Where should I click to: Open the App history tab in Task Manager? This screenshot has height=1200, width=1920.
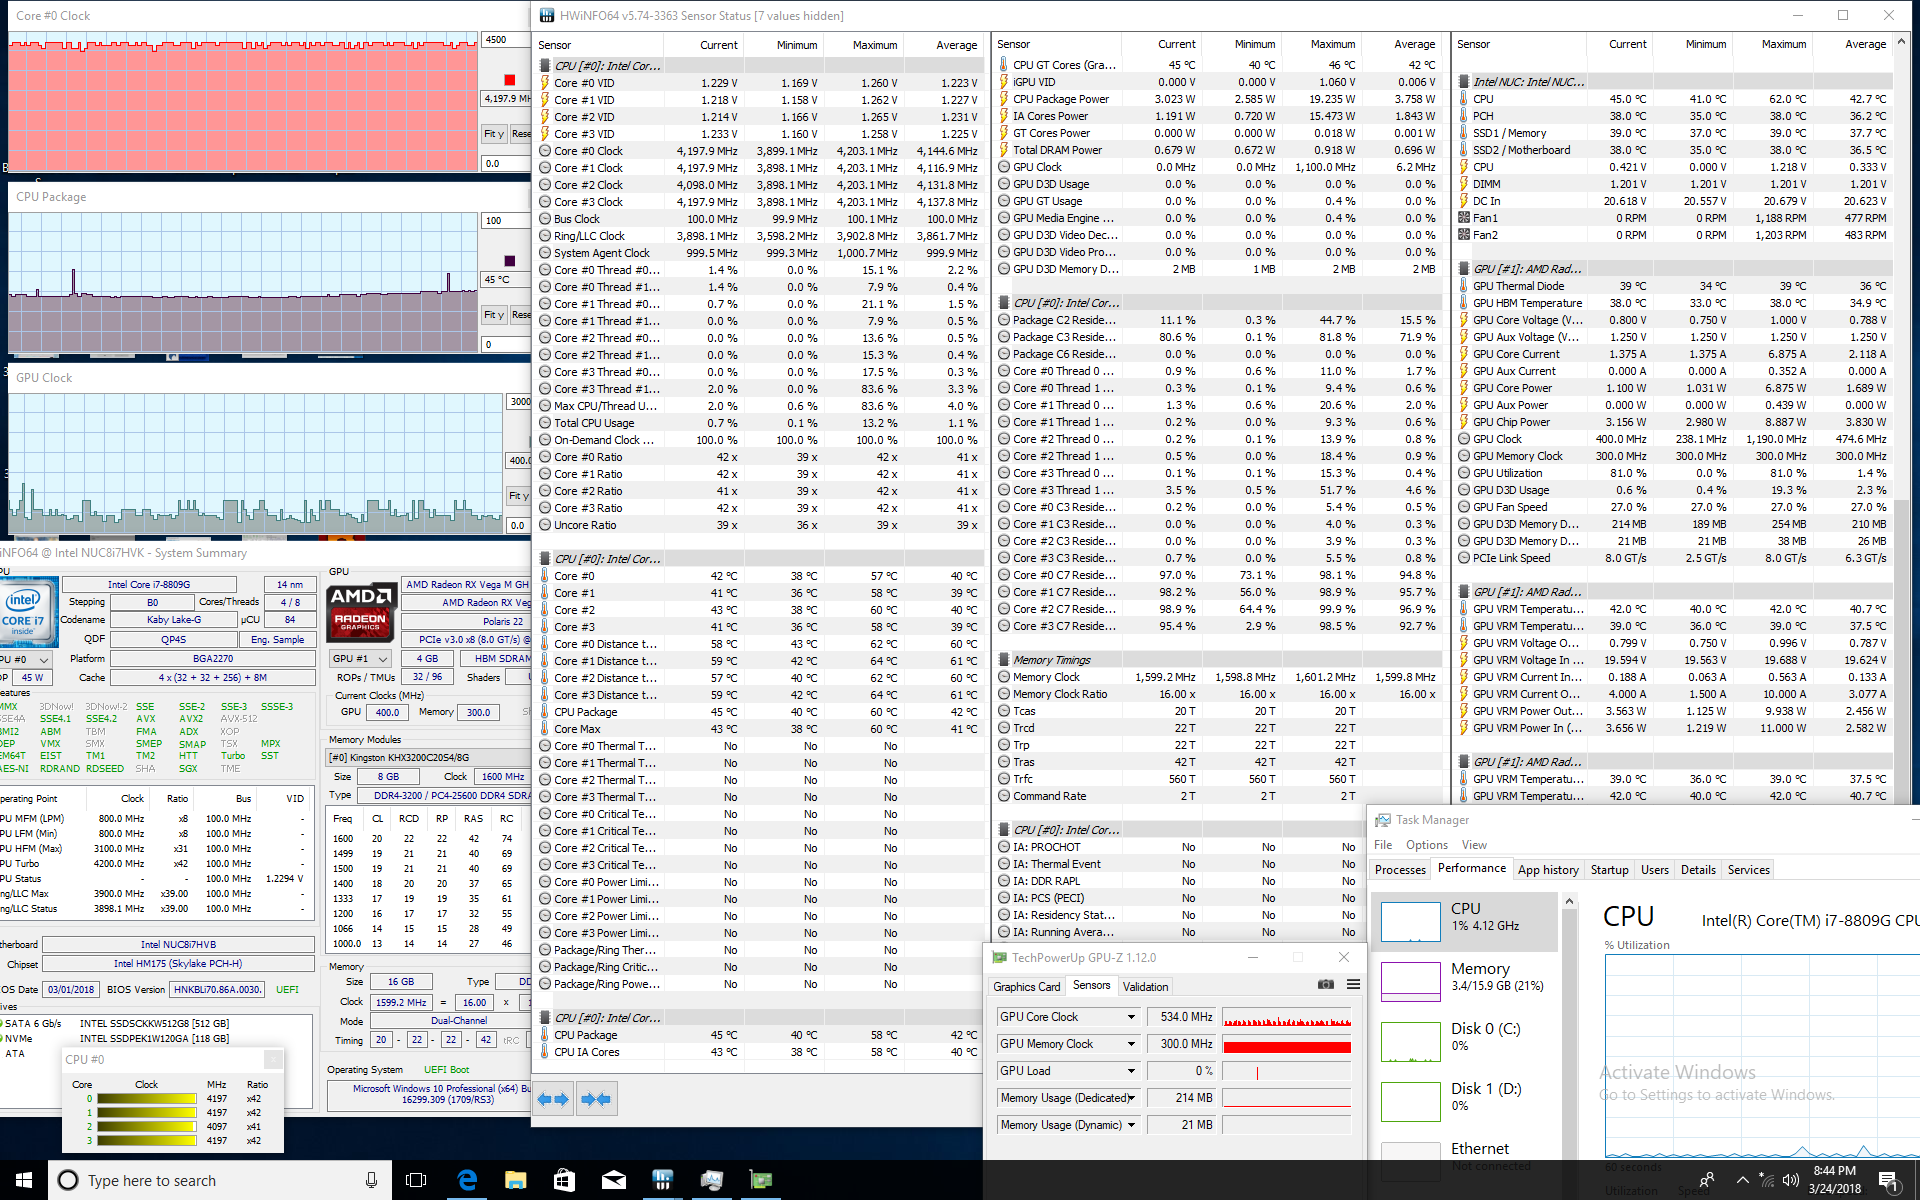pyautogui.click(x=1548, y=870)
